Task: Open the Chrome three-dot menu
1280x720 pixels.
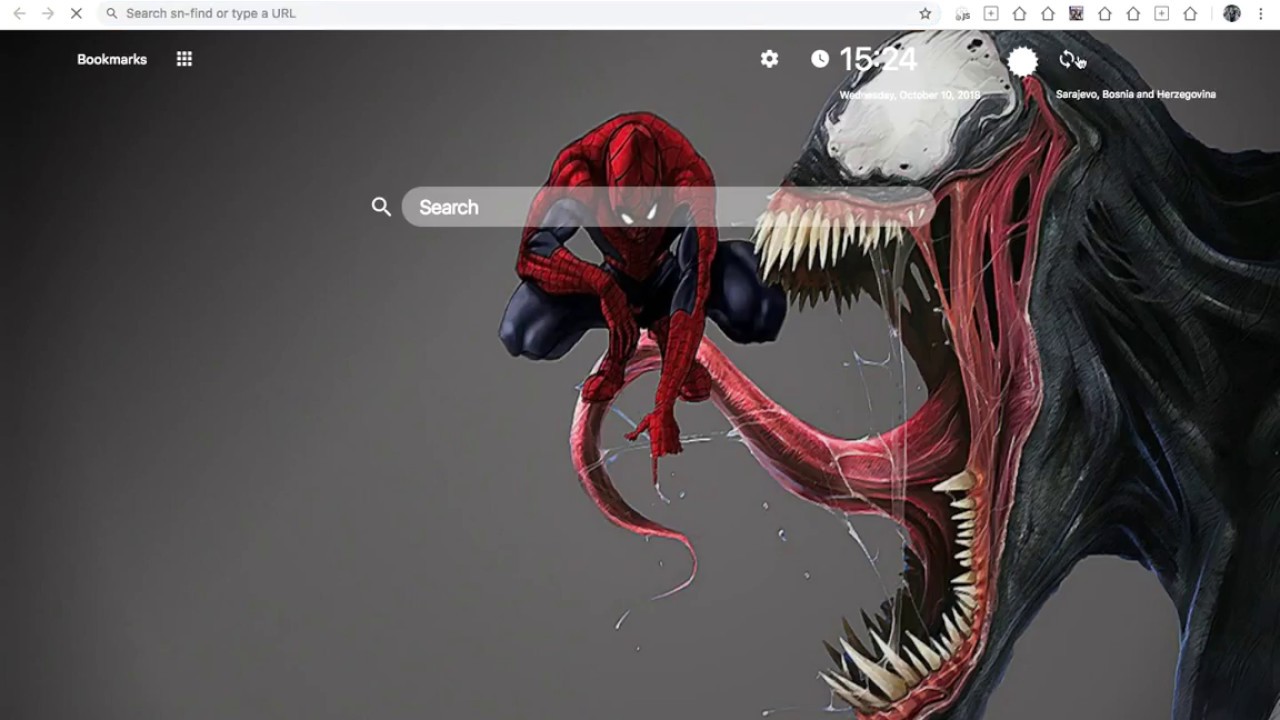Action: [x=1260, y=13]
